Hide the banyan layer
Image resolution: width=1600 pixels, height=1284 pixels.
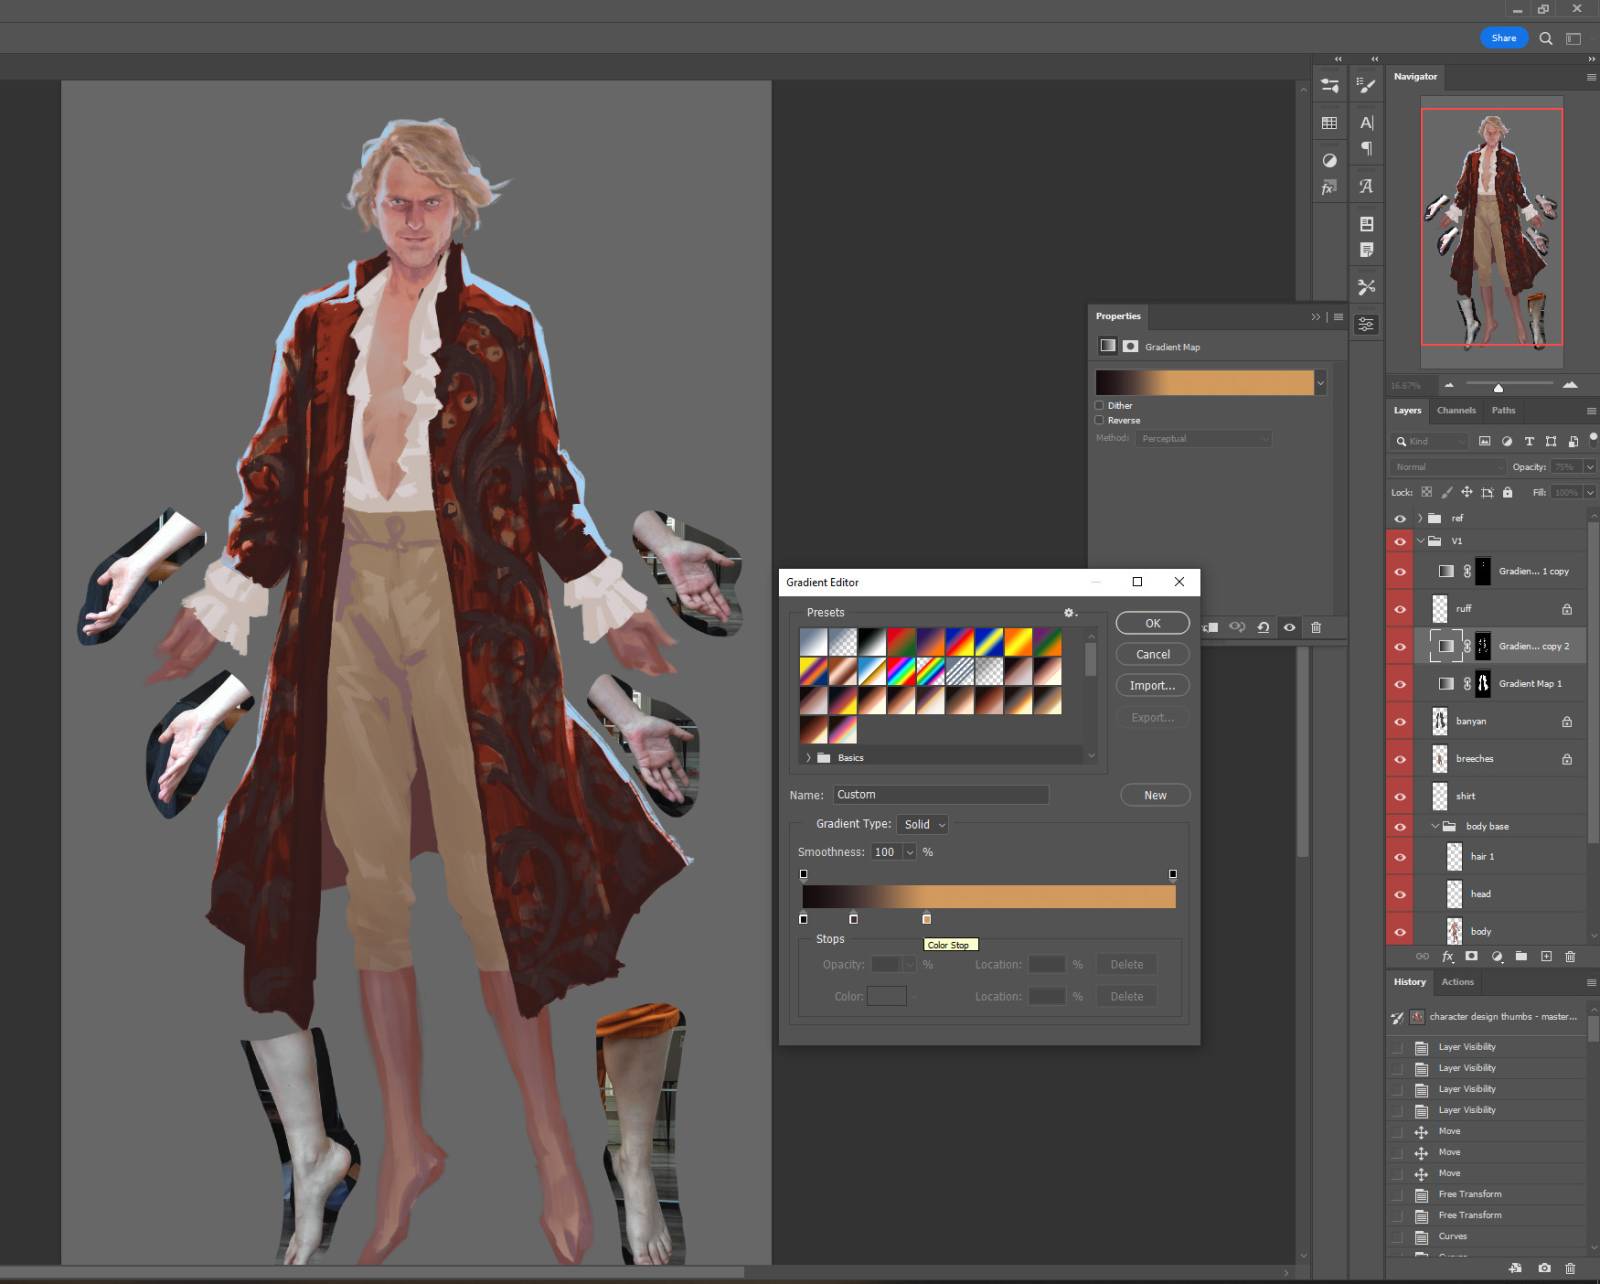1400,722
